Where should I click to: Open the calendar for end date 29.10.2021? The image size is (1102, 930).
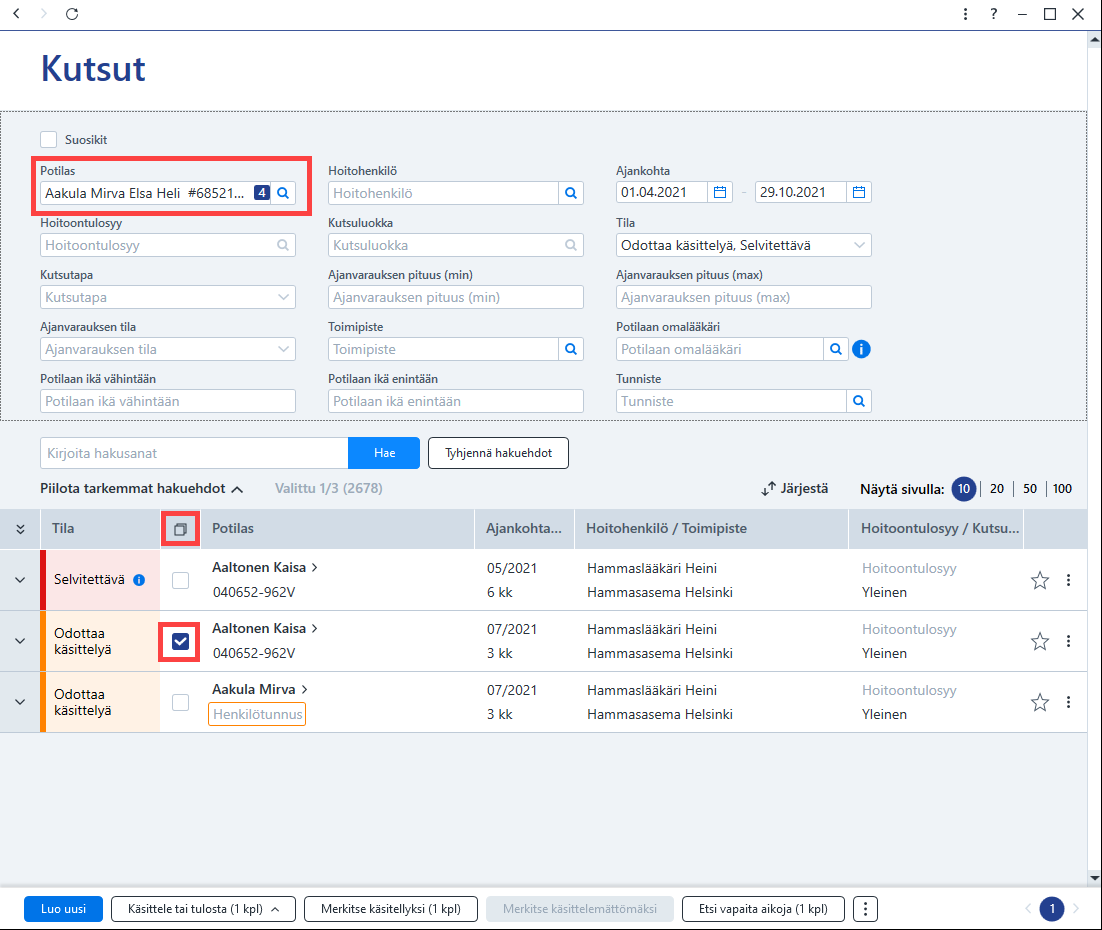[x=859, y=193]
